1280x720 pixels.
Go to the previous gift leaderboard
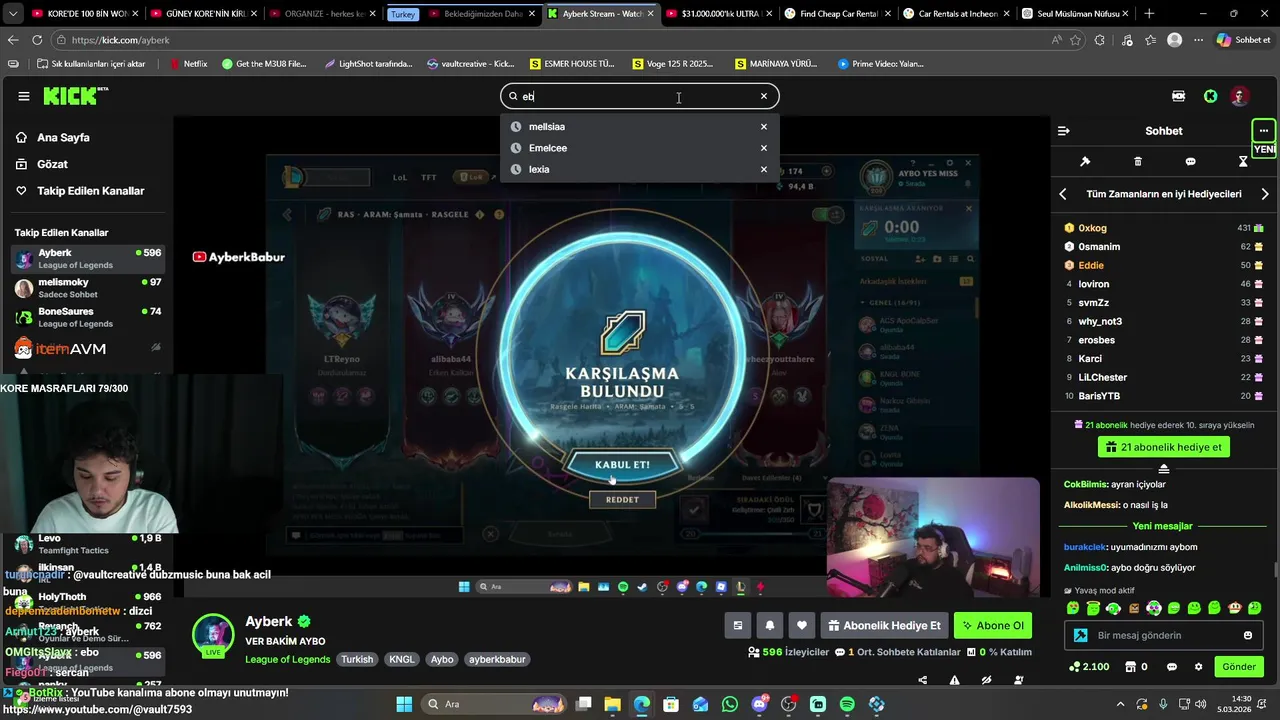1063,194
